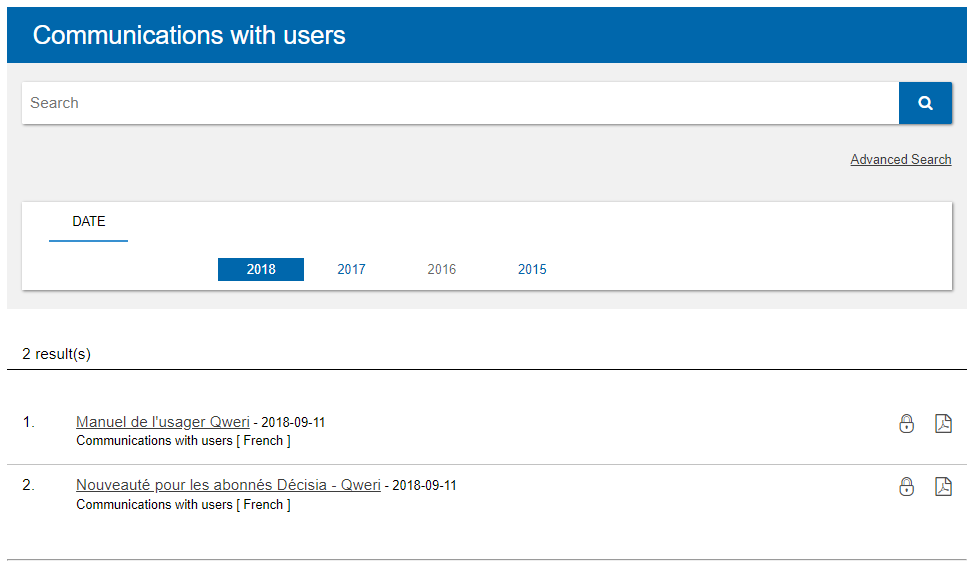Choose the greyed 2016 year filter
This screenshot has width=974, height=566.
click(x=441, y=269)
